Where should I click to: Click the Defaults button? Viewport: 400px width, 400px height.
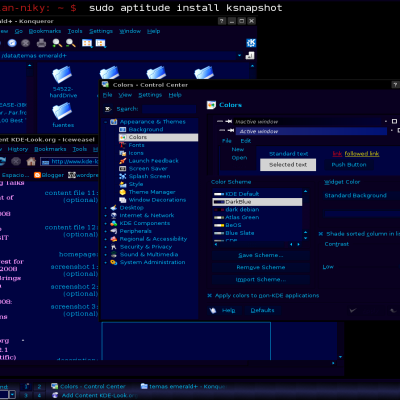click(x=262, y=310)
